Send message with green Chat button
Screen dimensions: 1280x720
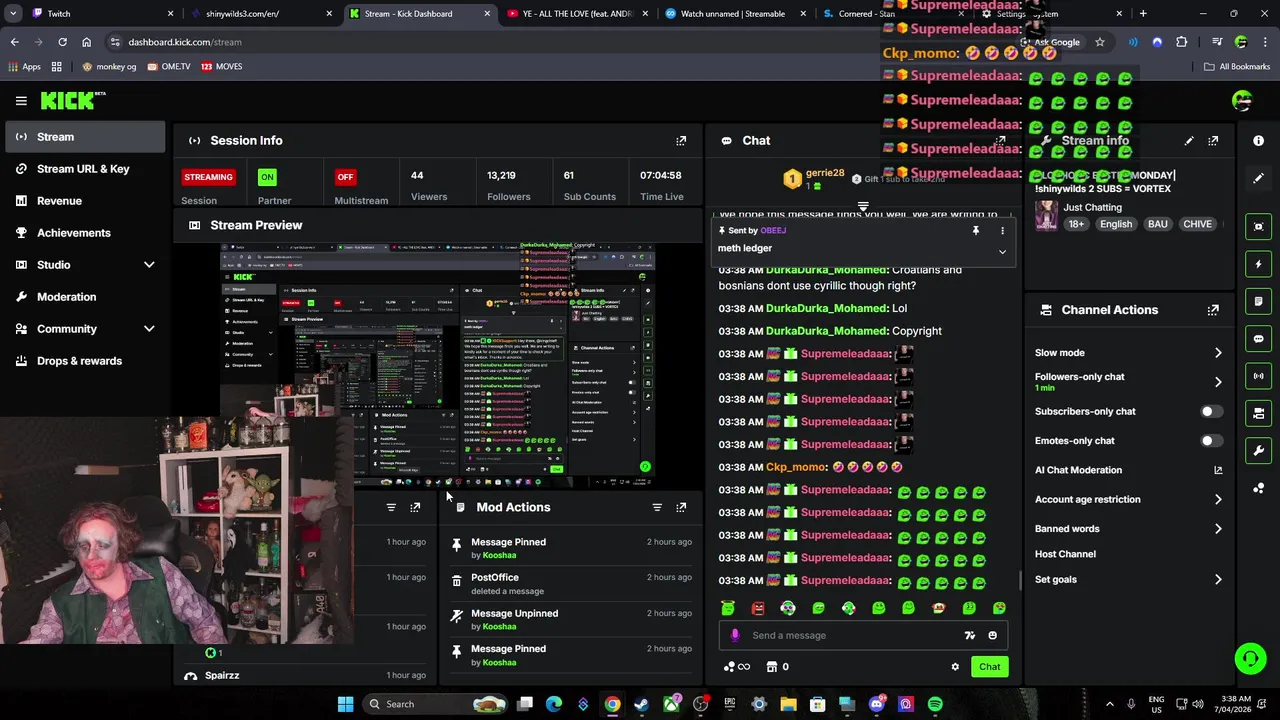(989, 667)
